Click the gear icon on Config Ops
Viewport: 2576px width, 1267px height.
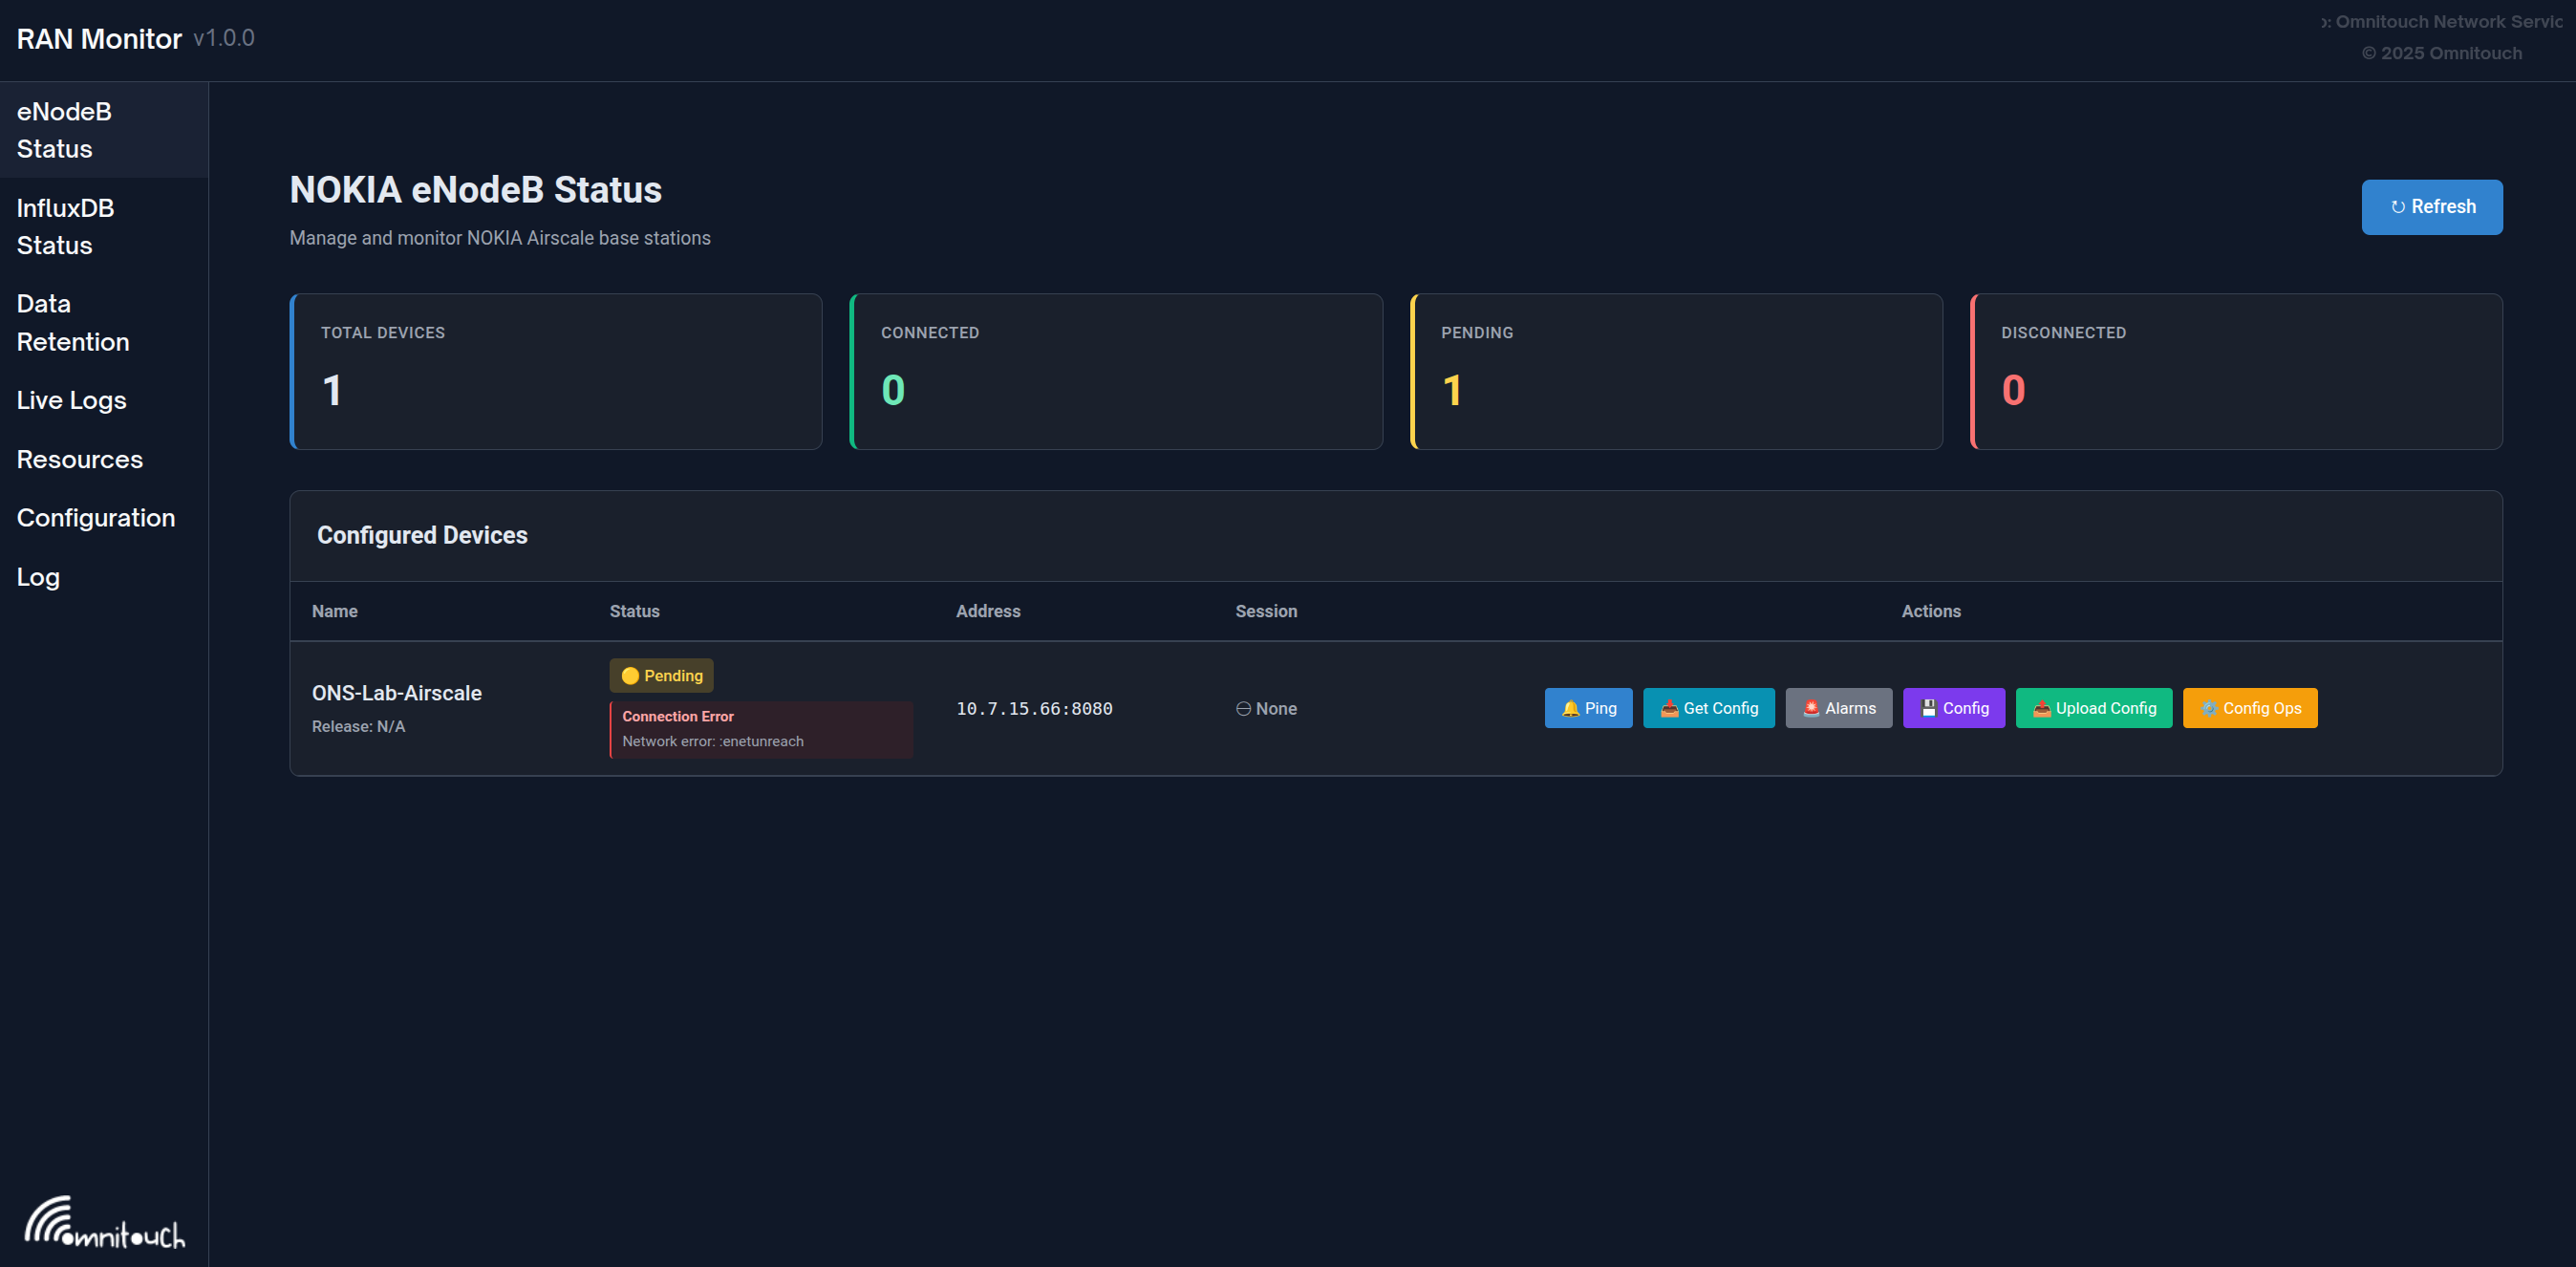point(2208,708)
